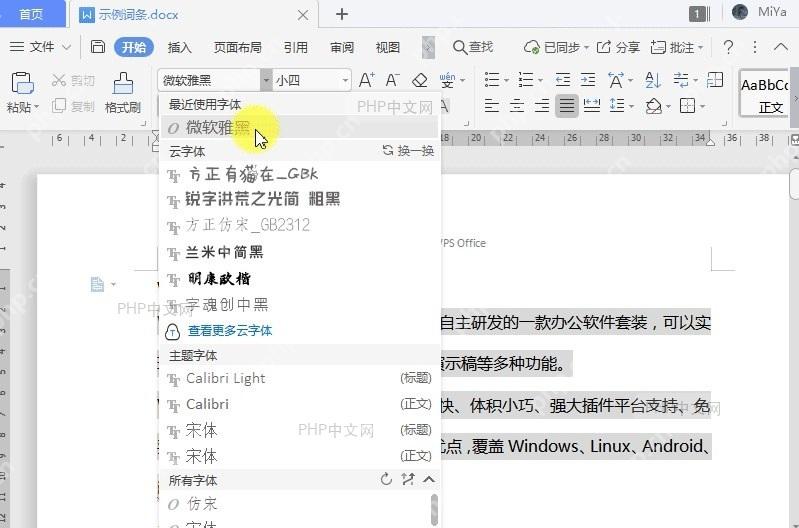Open the font name dropdown arrow
799x528 pixels.
pos(266,81)
